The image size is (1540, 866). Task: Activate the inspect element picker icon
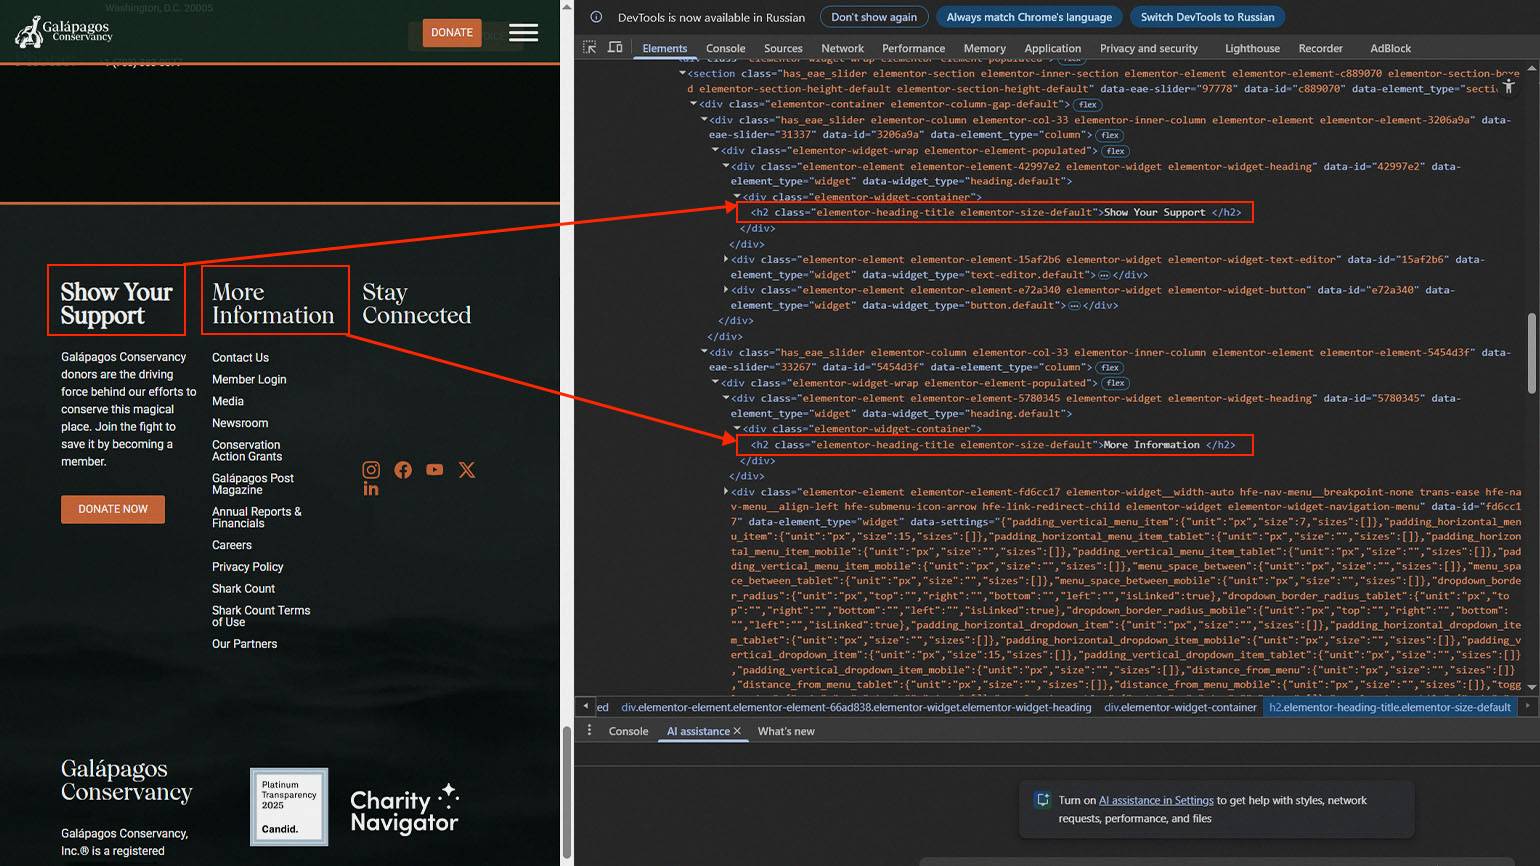point(590,48)
